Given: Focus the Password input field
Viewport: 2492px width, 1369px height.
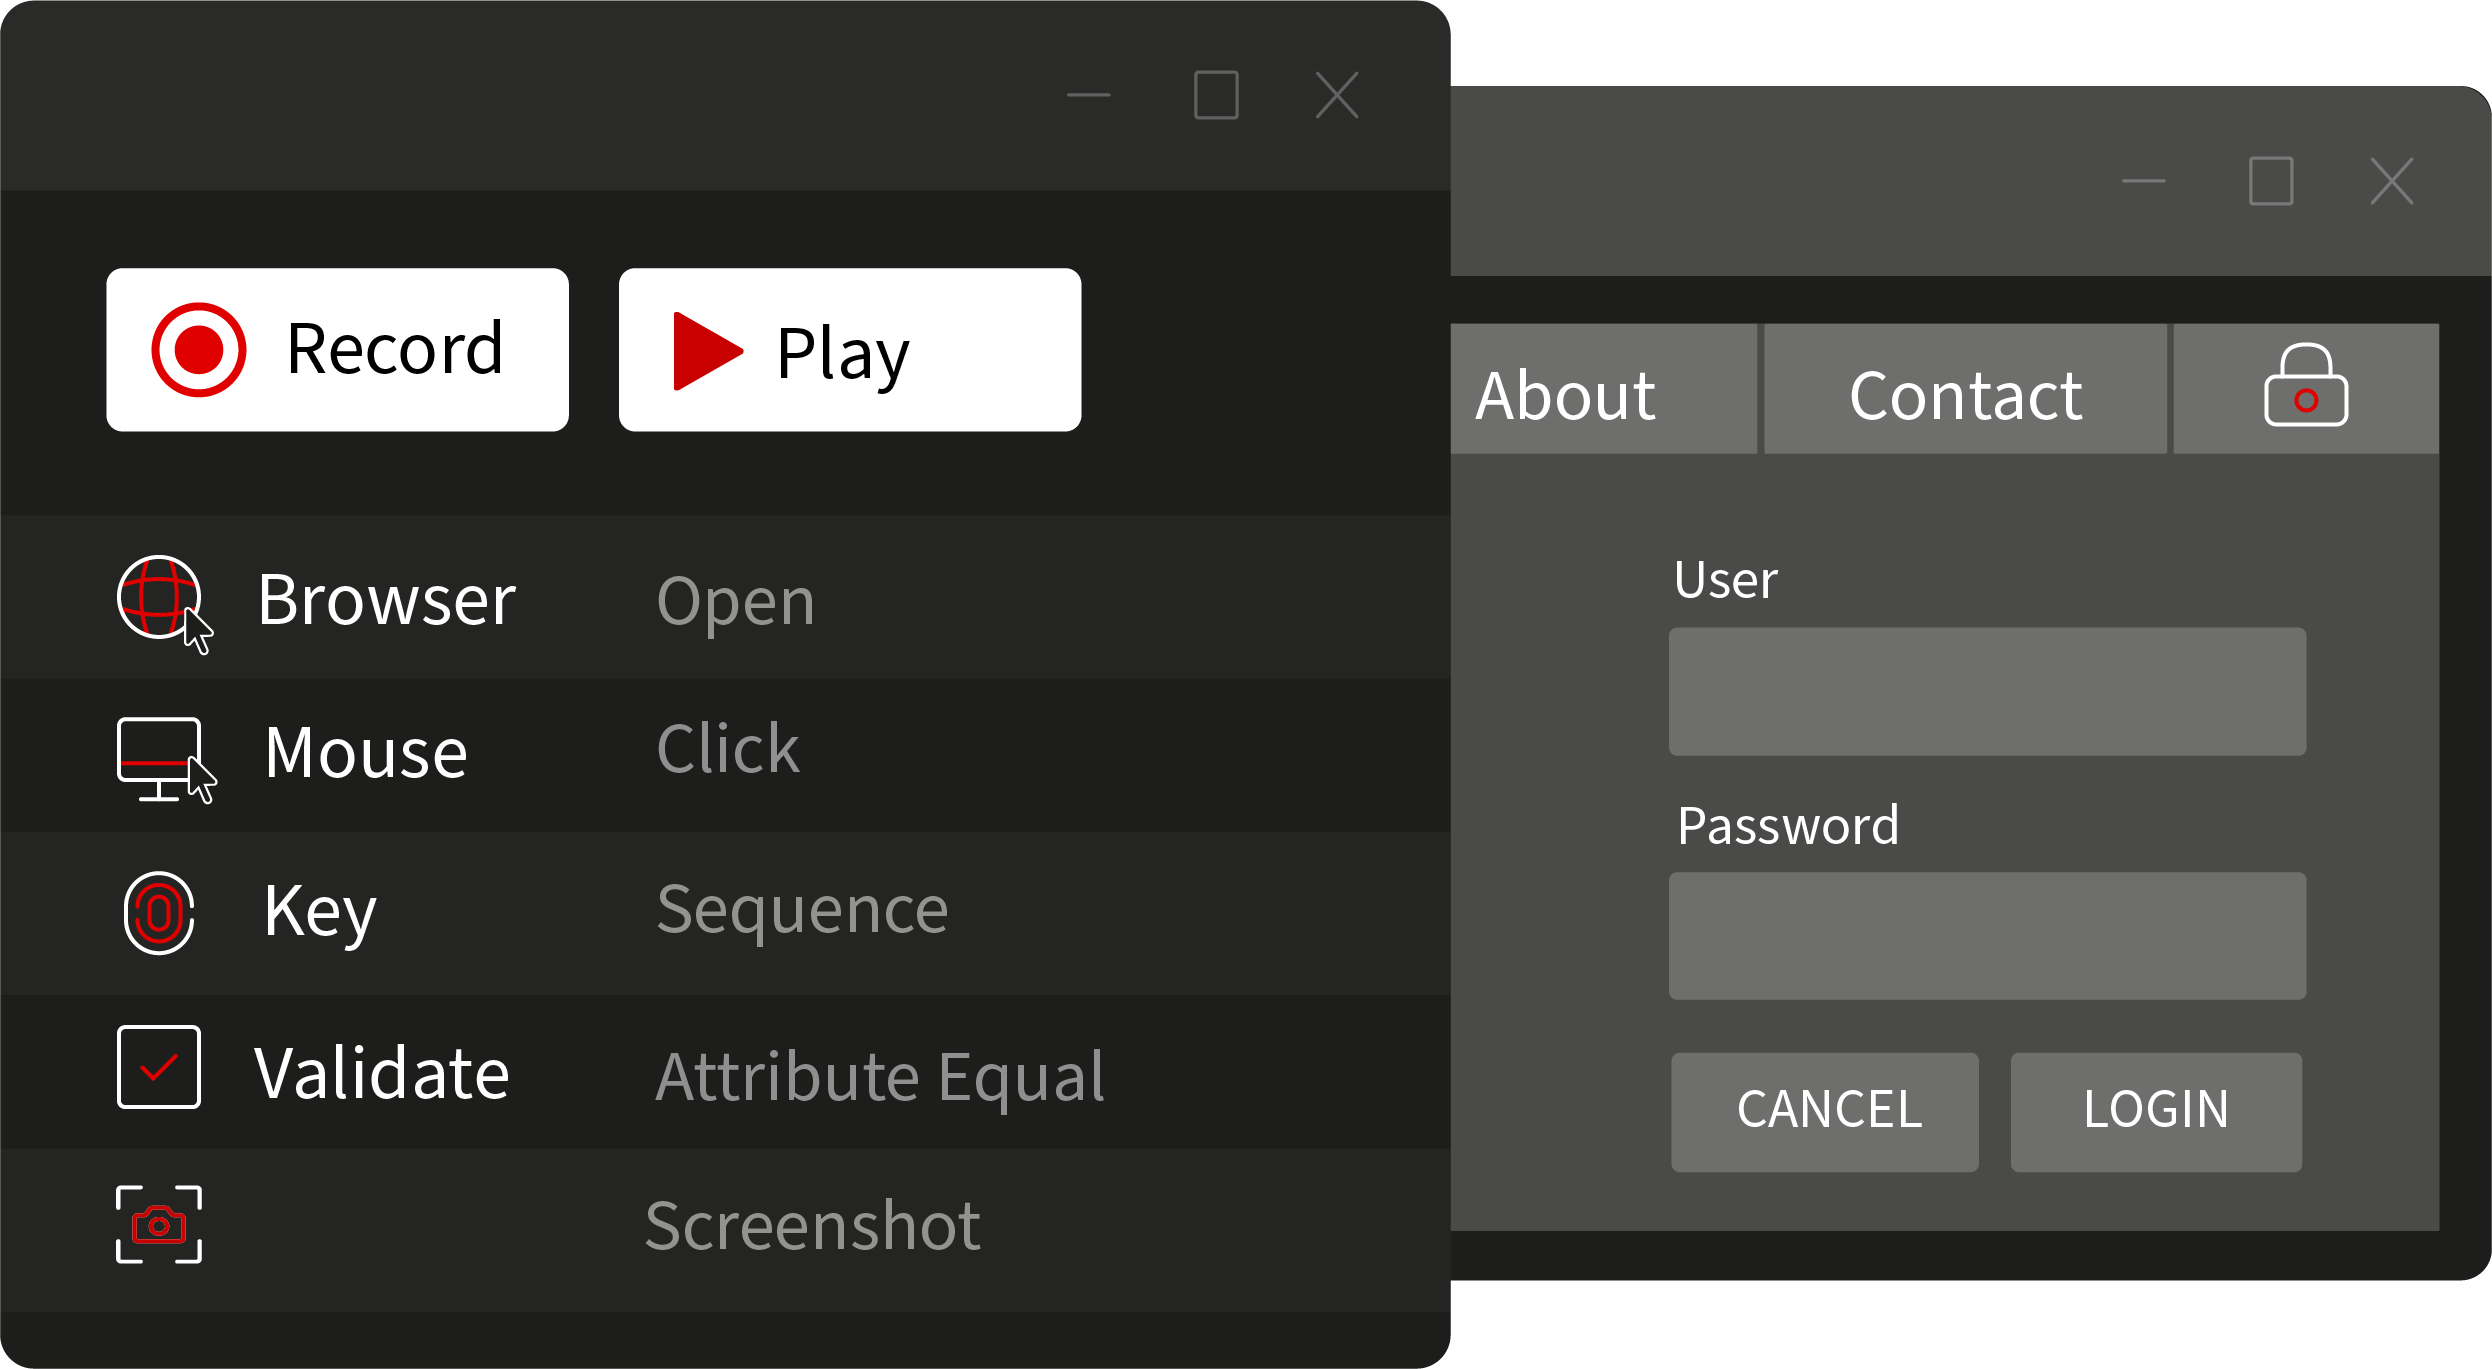Looking at the screenshot, I should [x=1987, y=936].
